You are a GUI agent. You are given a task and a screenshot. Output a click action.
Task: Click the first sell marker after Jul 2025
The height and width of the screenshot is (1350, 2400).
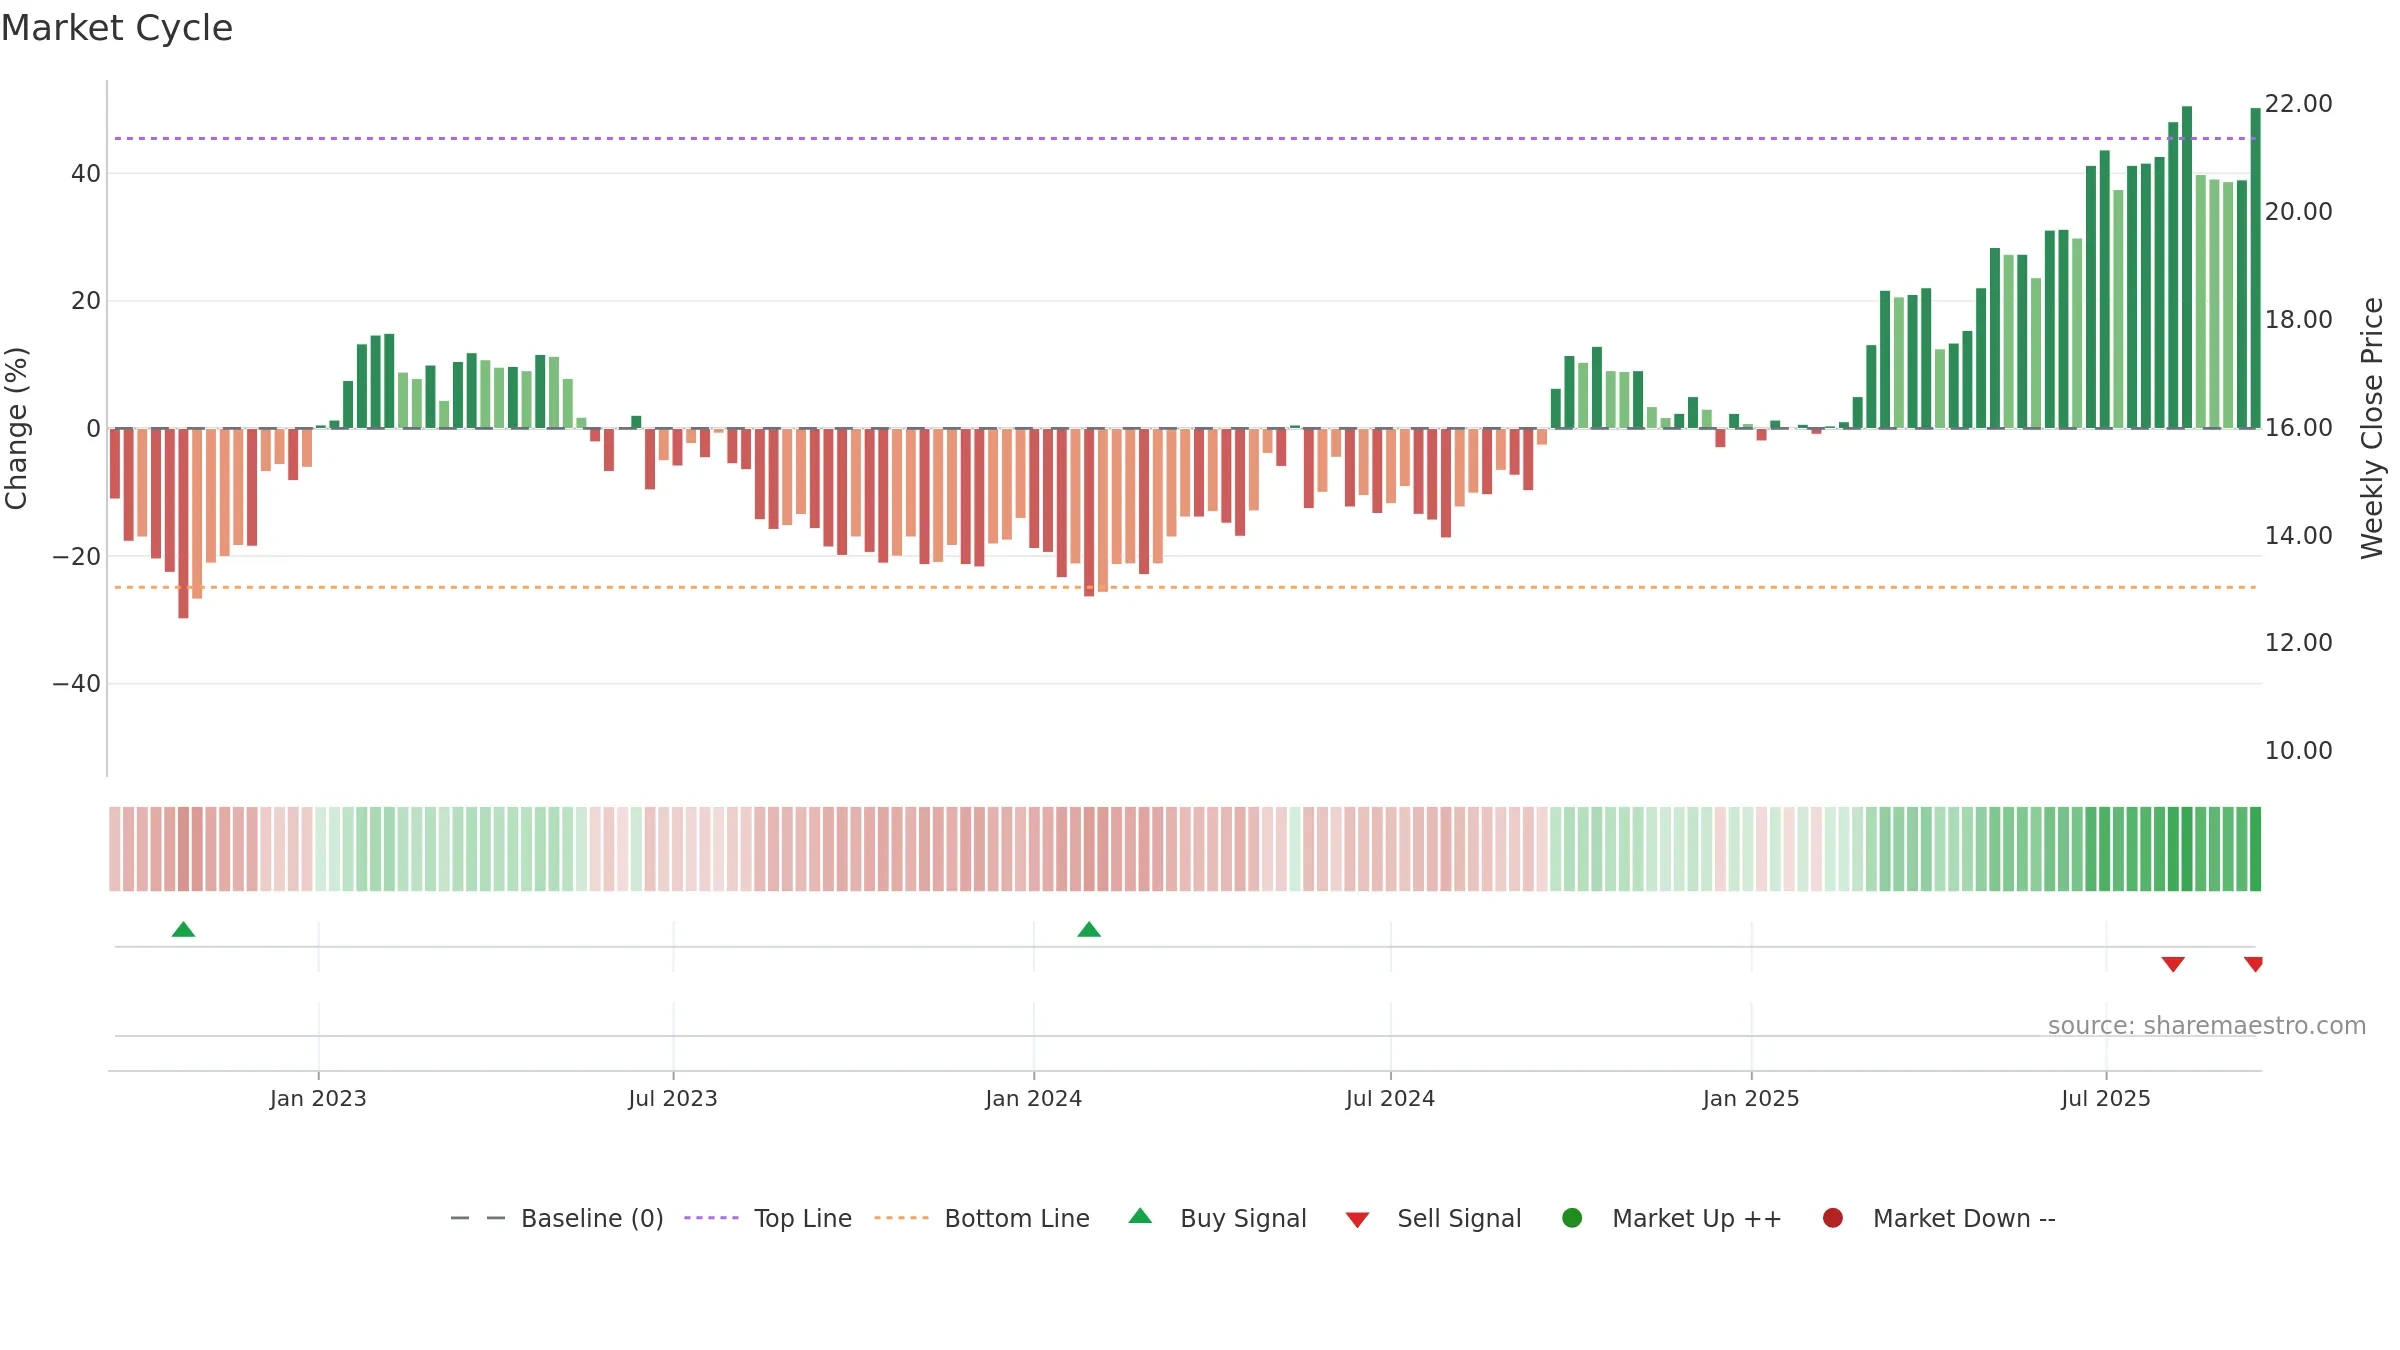coord(2173,964)
